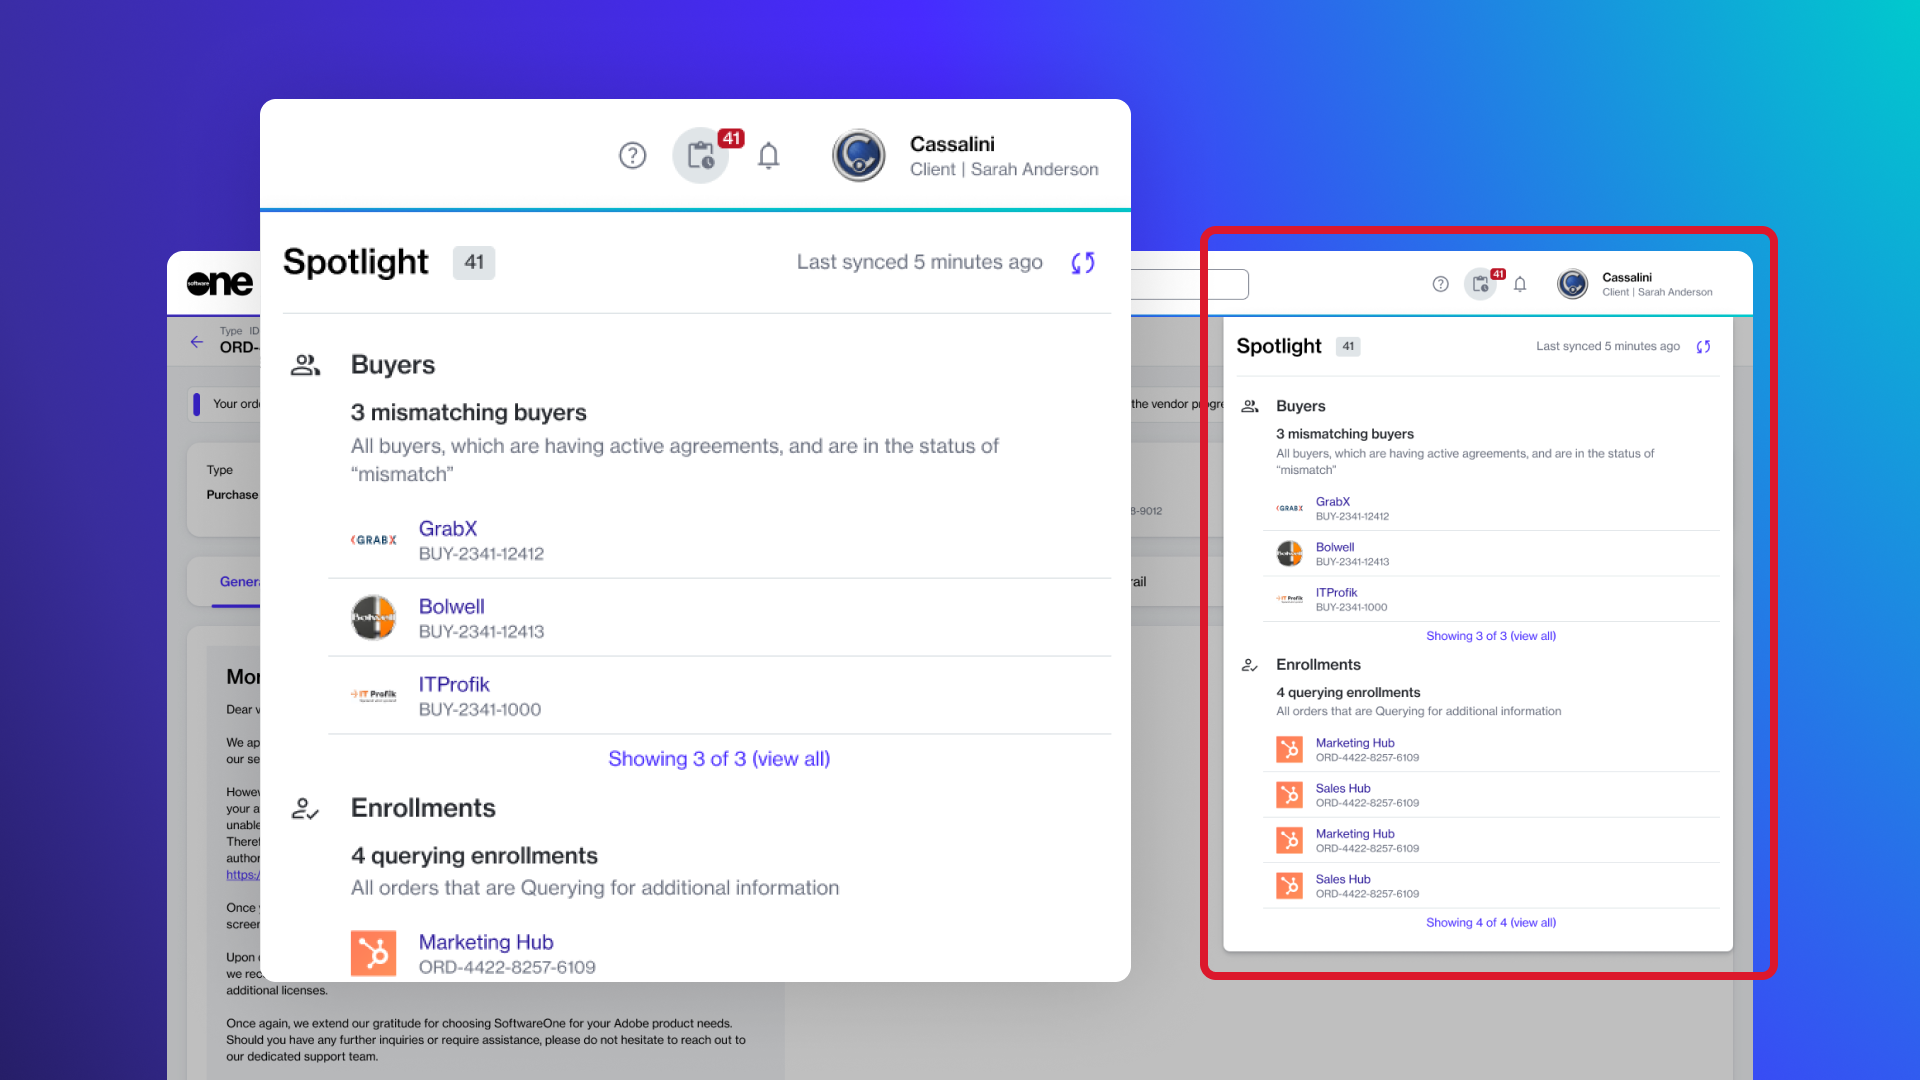Open Marketing Hub enrollment in large panel
This screenshot has width=1920, height=1080.
click(x=486, y=943)
